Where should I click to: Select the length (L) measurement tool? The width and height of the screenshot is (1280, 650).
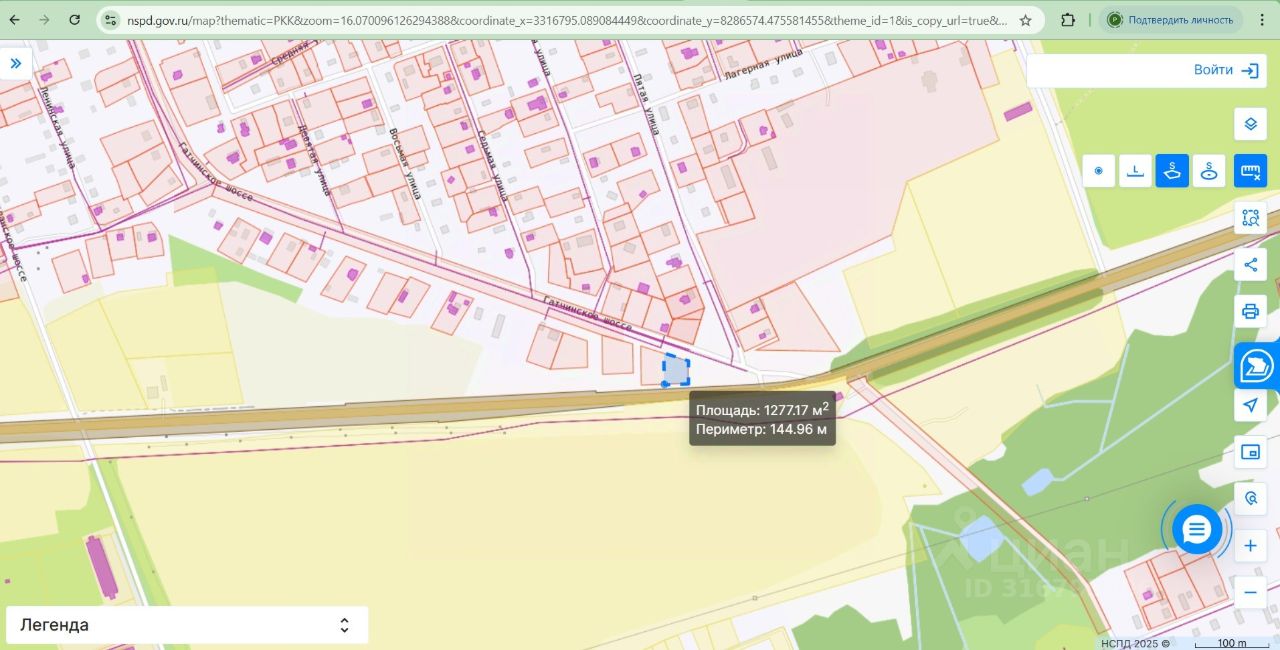click(1135, 171)
